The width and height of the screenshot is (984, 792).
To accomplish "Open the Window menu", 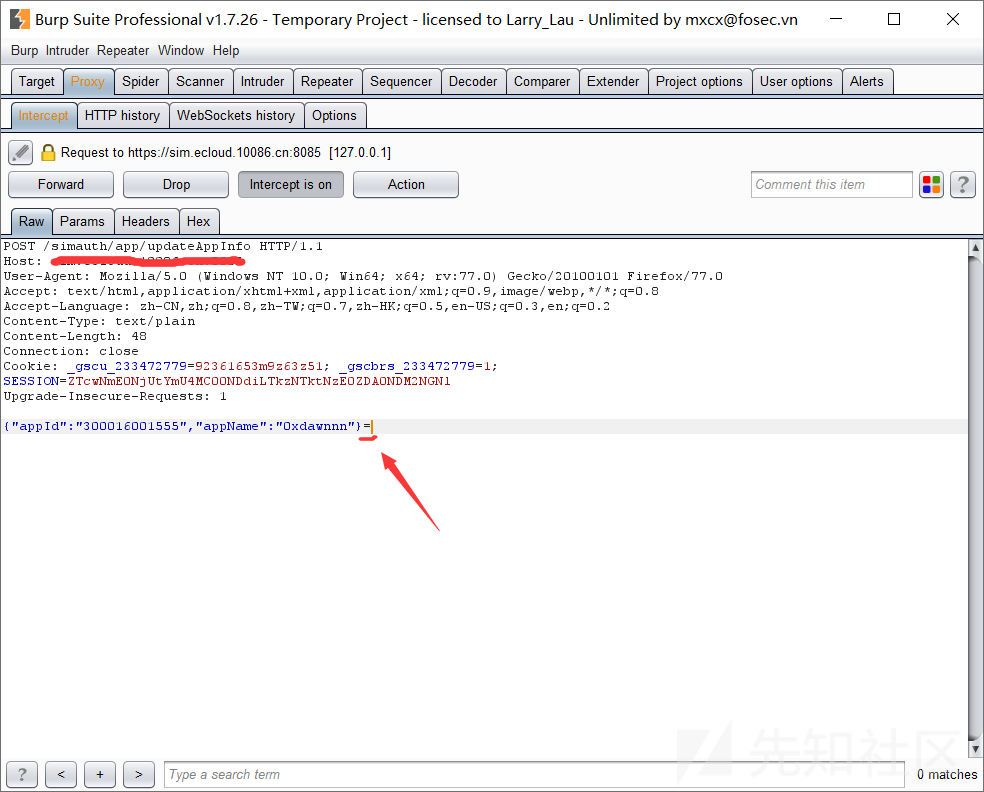I will 181,50.
